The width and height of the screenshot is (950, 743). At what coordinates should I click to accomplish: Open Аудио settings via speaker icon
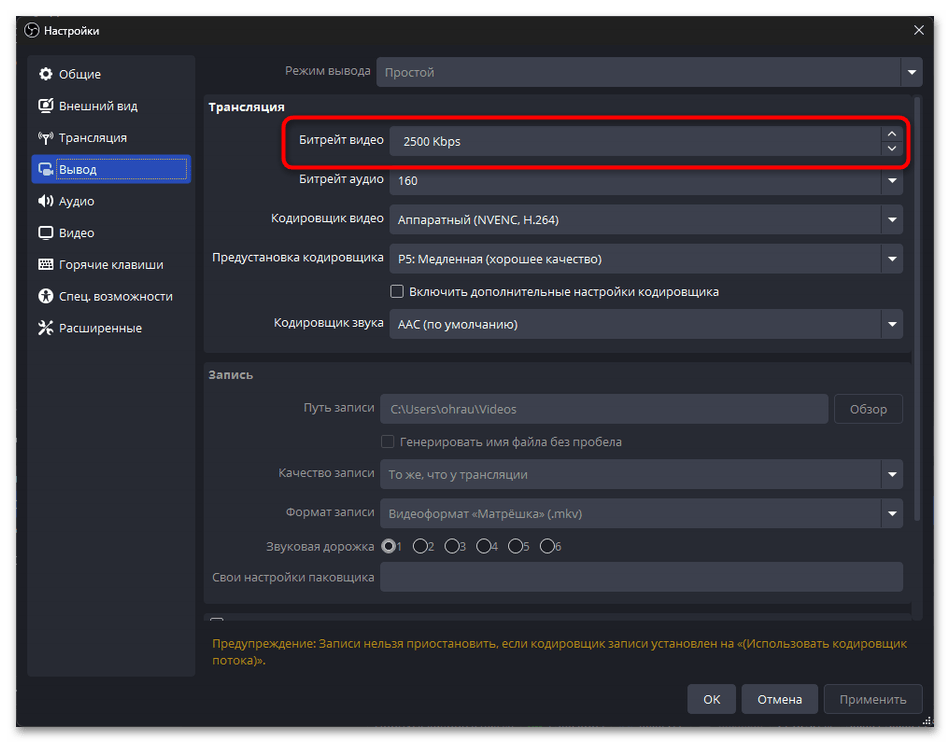[x=45, y=201]
